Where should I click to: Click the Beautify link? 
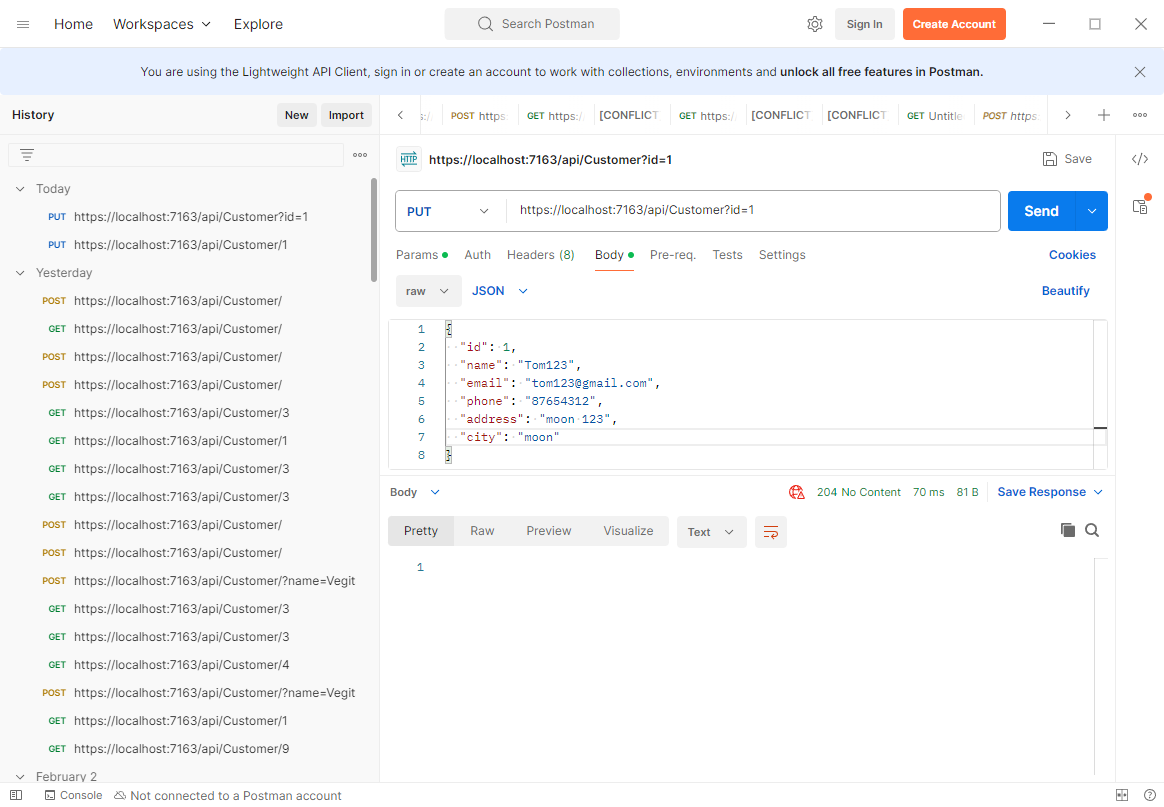[x=1065, y=291]
